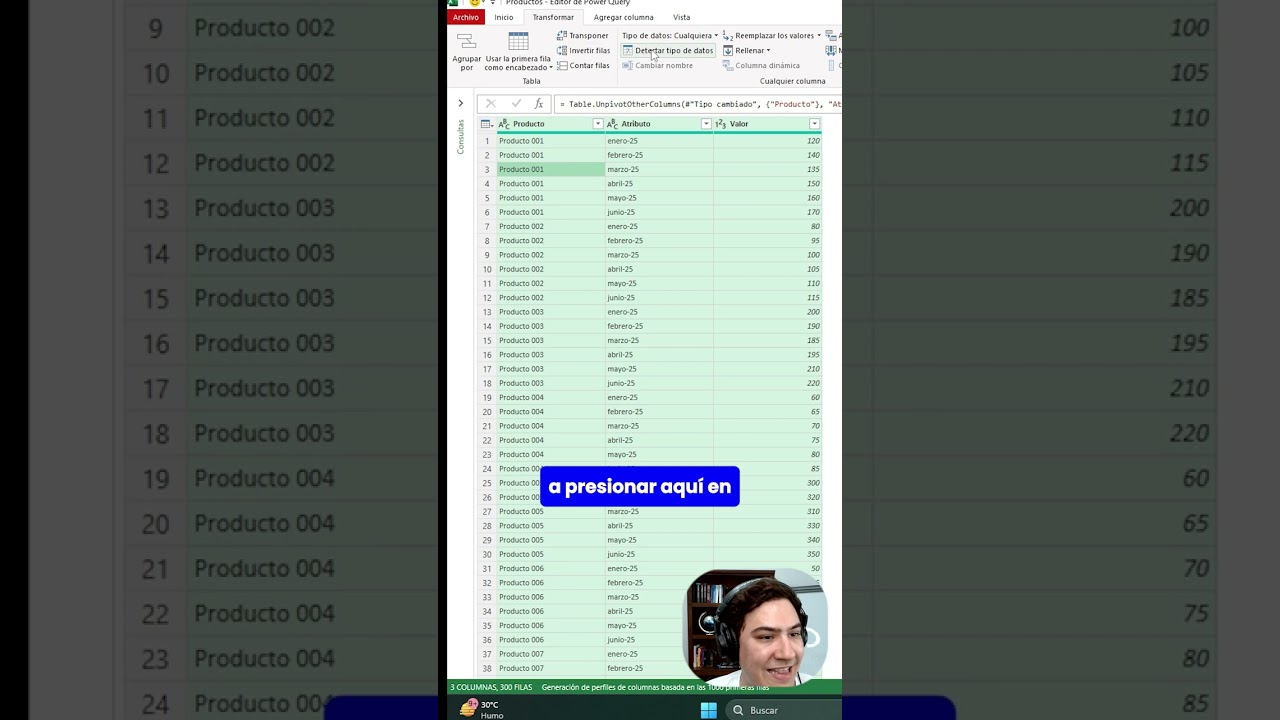This screenshot has height=720, width=1280.
Task: Click the formula bar Table.UnpivotOtherColumns text
Action: pyautogui.click(x=704, y=104)
